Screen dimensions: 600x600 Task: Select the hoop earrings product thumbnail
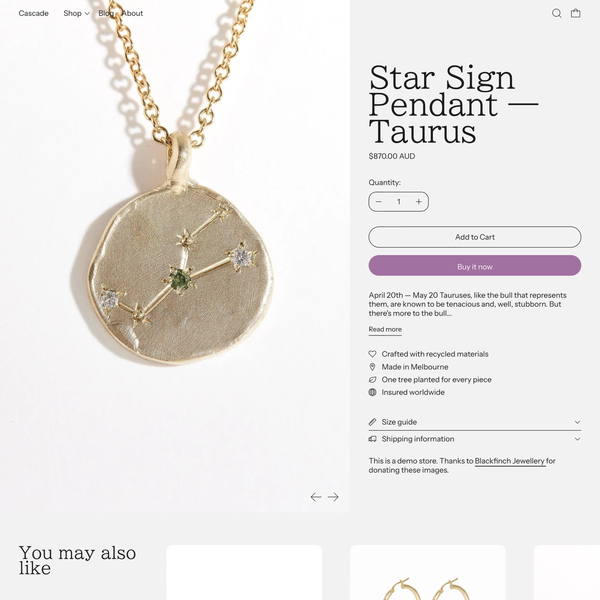tap(428, 572)
